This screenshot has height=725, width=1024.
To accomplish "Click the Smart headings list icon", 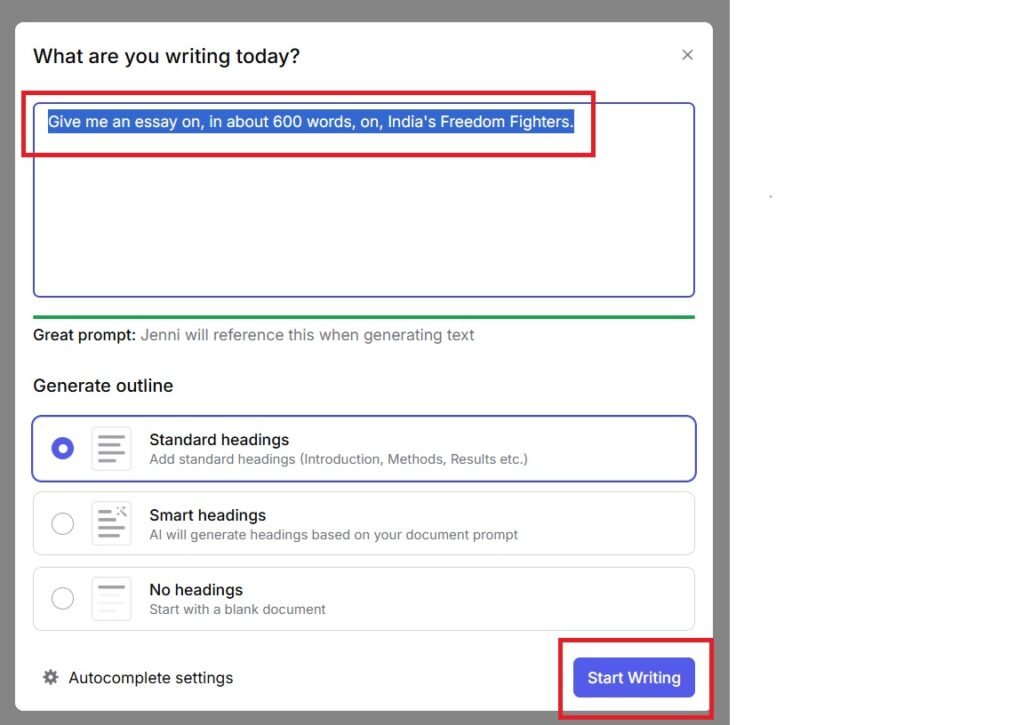I will (x=111, y=523).
